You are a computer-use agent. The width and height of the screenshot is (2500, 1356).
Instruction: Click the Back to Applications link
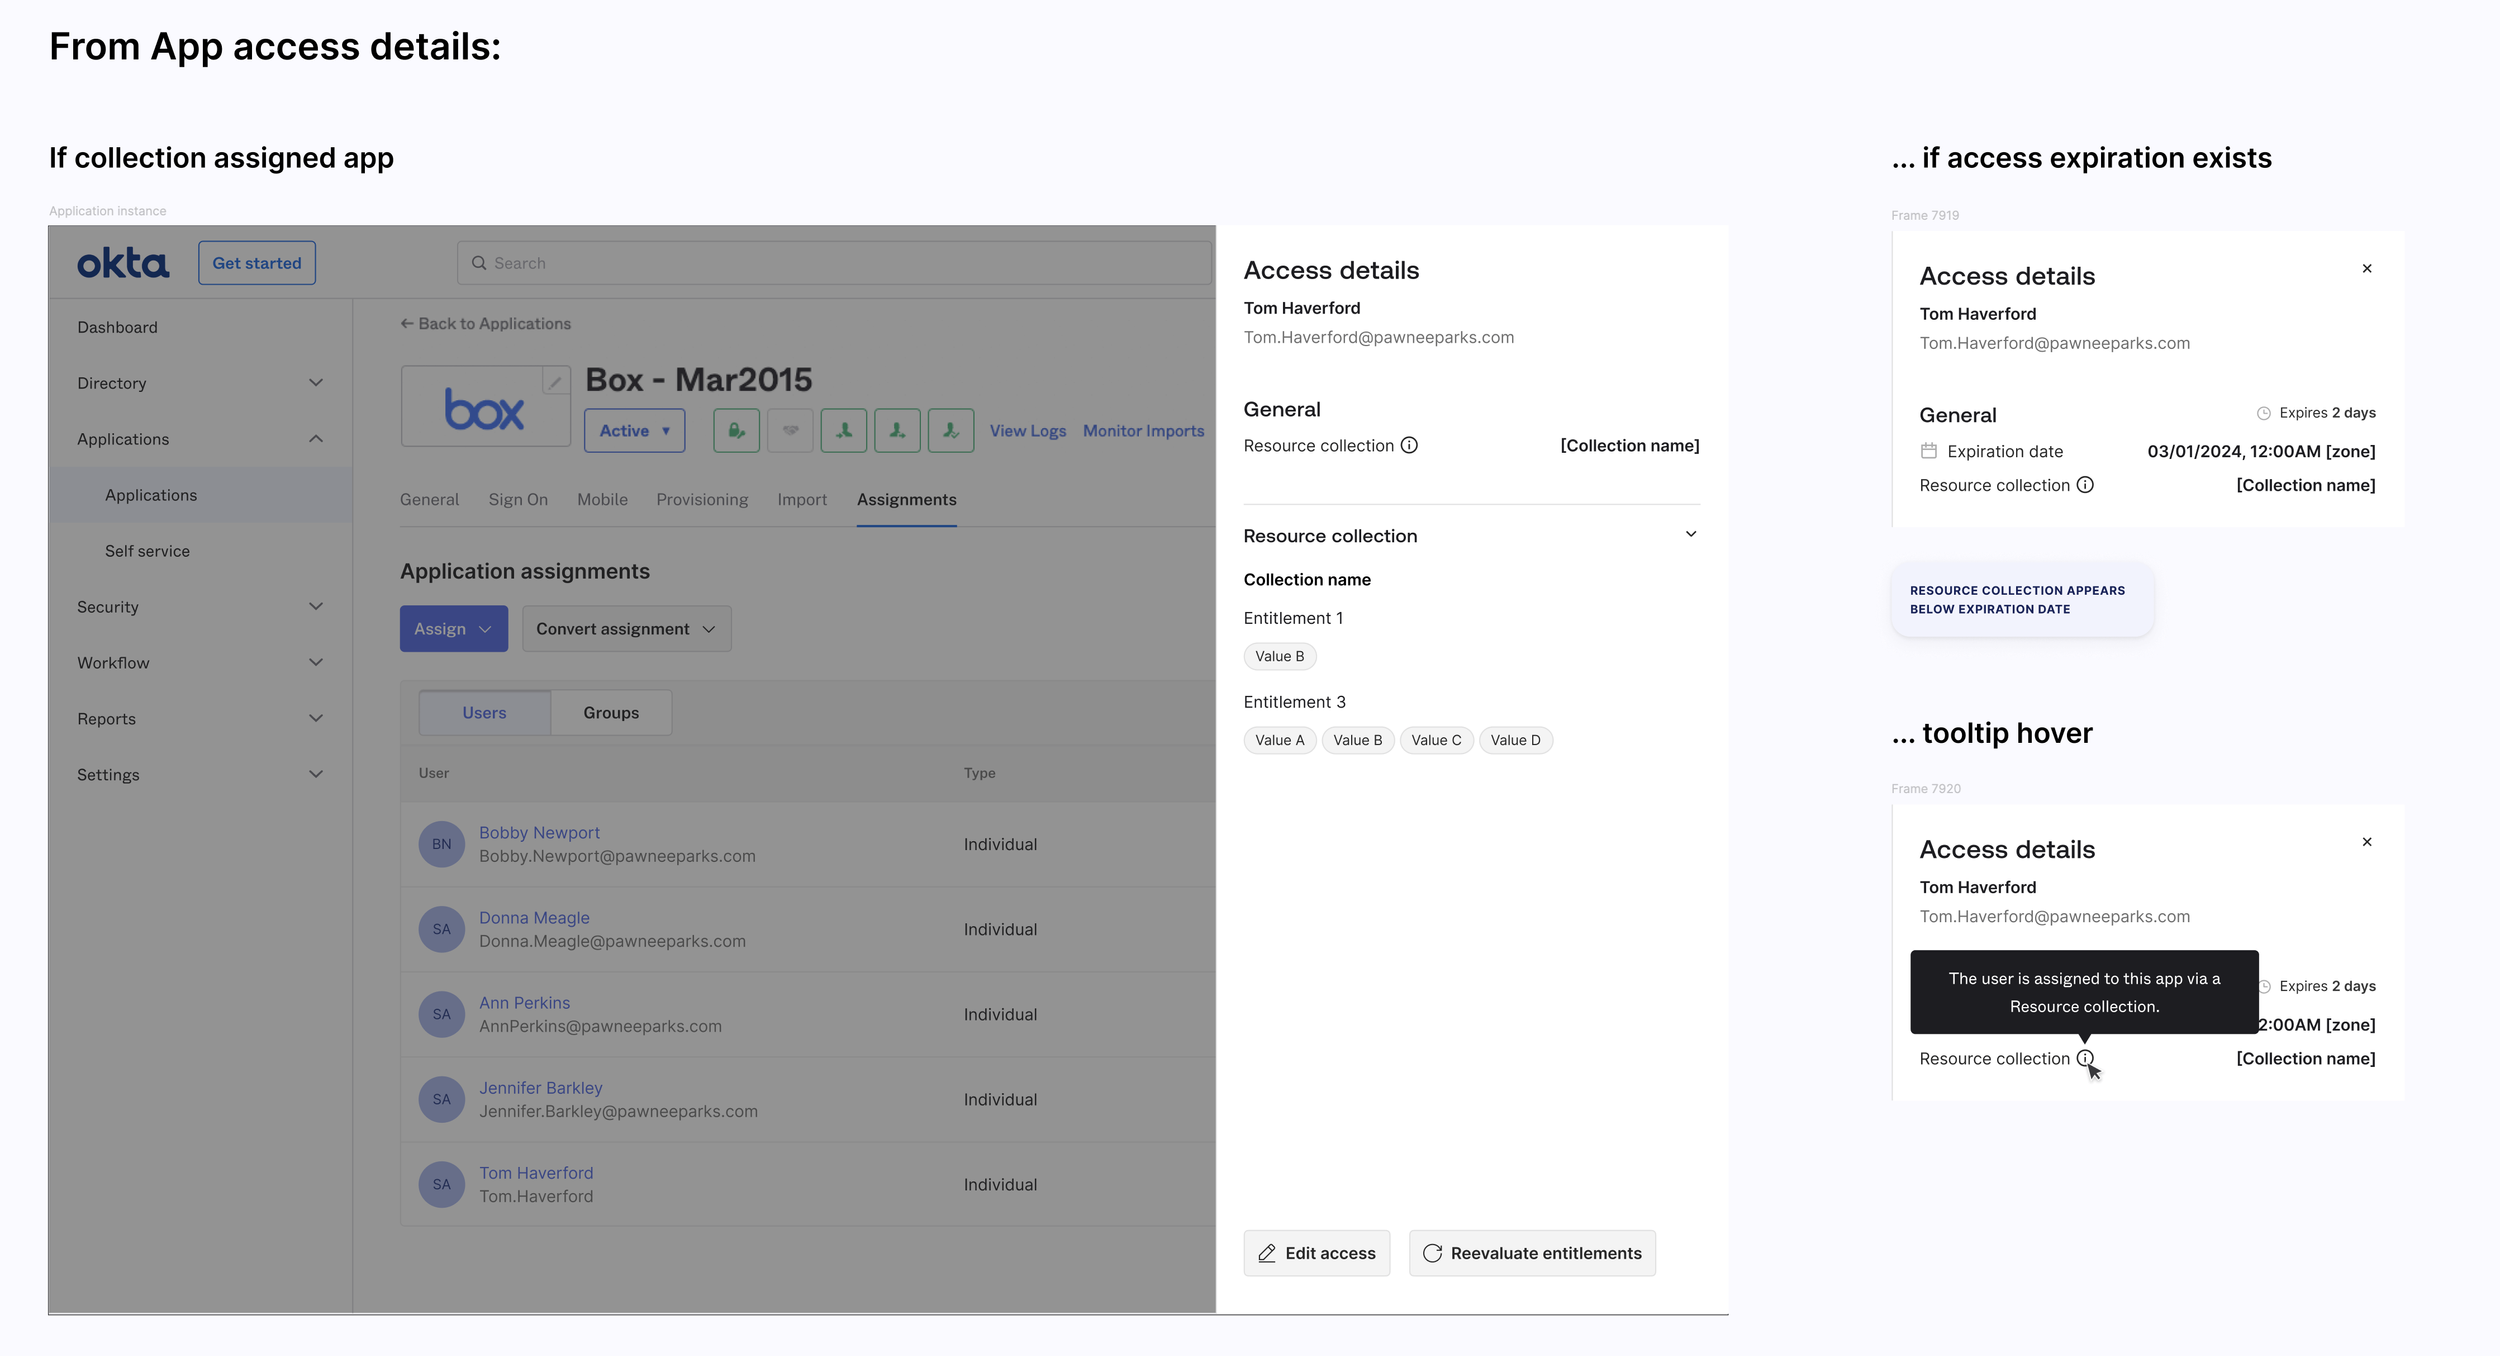pyautogui.click(x=486, y=323)
